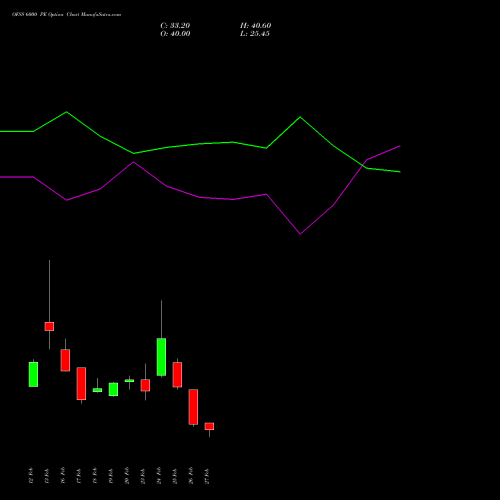Click the 17 Feb date axis label

pyautogui.click(x=79, y=476)
